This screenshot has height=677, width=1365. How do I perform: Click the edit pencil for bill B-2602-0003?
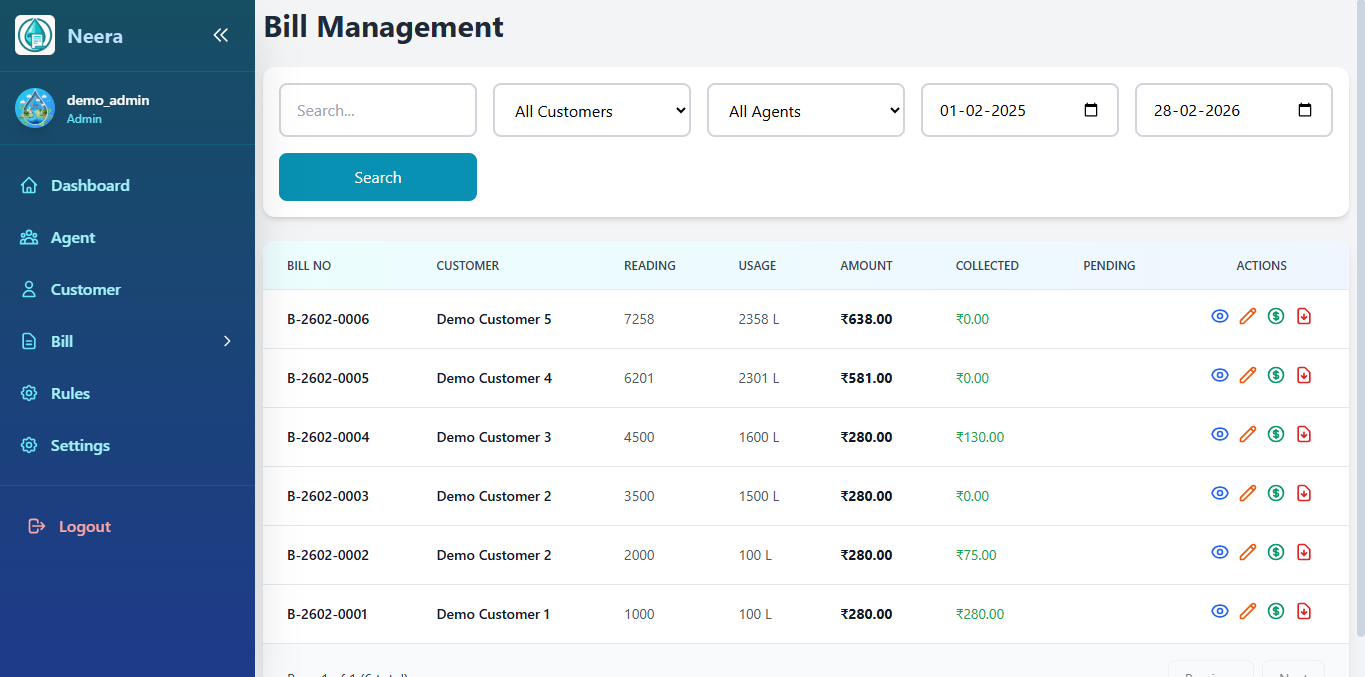click(1247, 494)
